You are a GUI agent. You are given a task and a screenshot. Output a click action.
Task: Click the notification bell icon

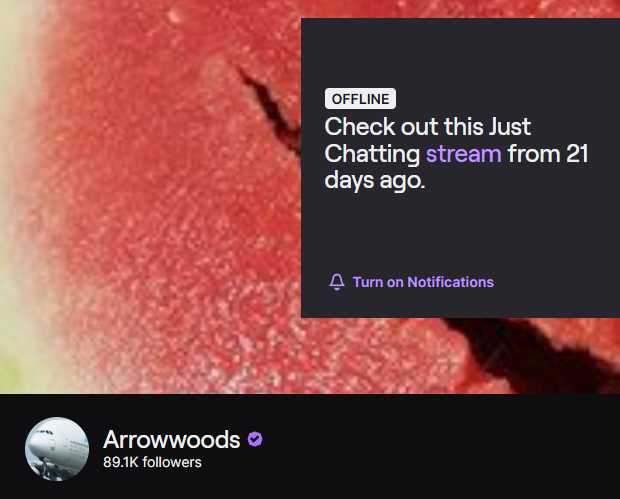(337, 282)
